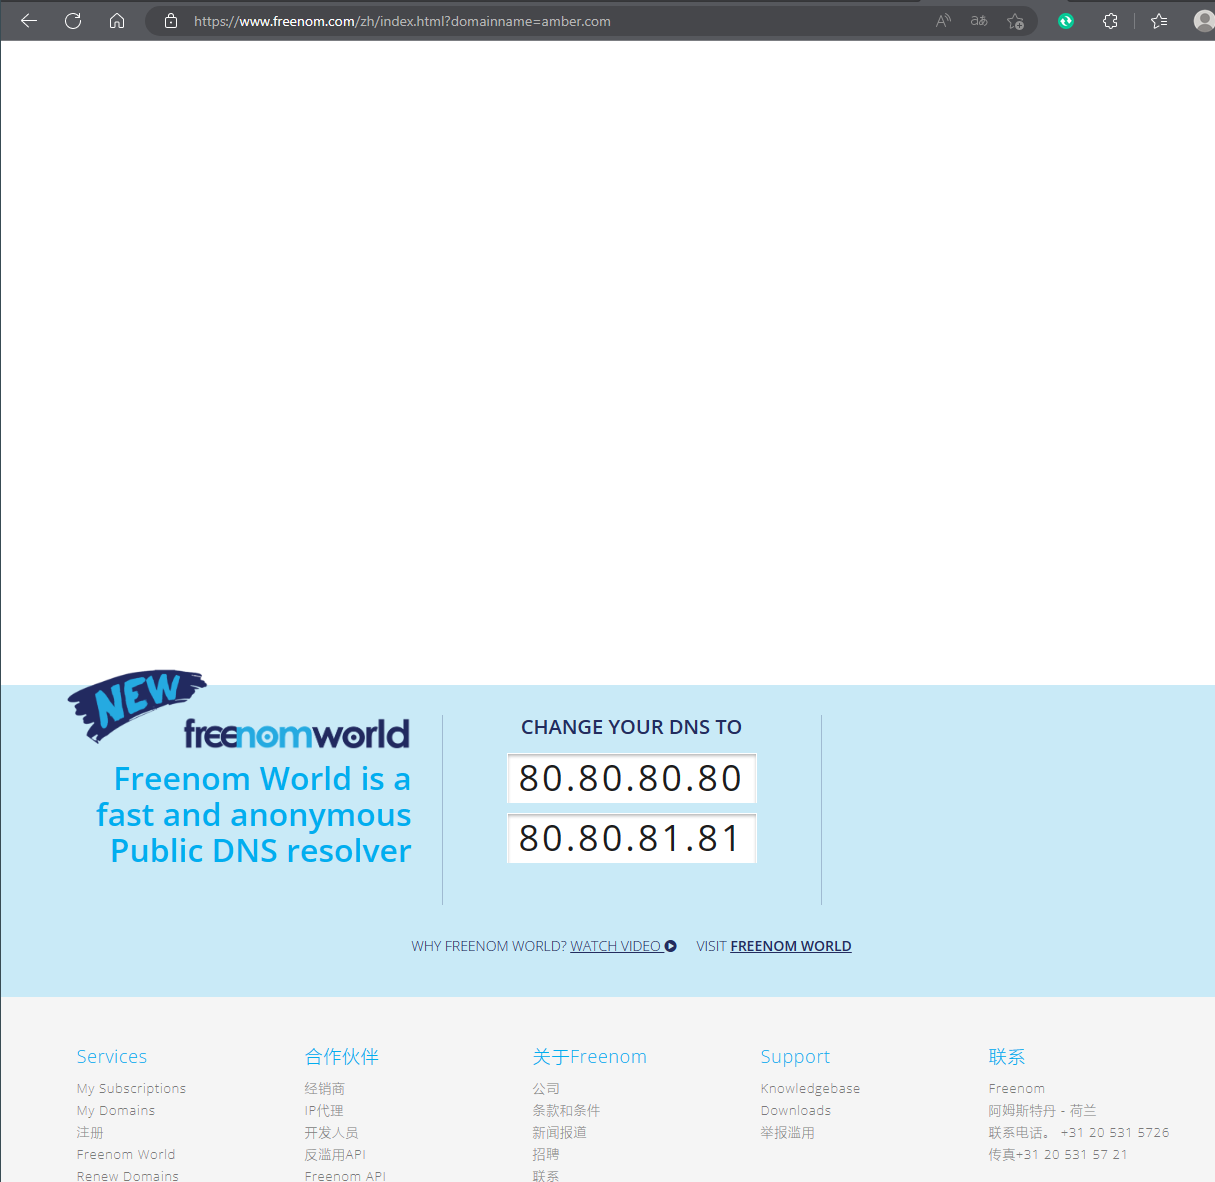Click the read aloud icon
Screen dimensions: 1215x1182
(x=943, y=21)
